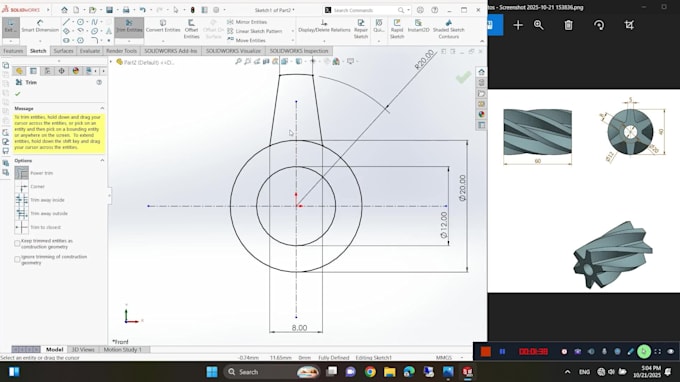
Task: Click the green OK checkmark in Trim panel
Action: click(18, 94)
